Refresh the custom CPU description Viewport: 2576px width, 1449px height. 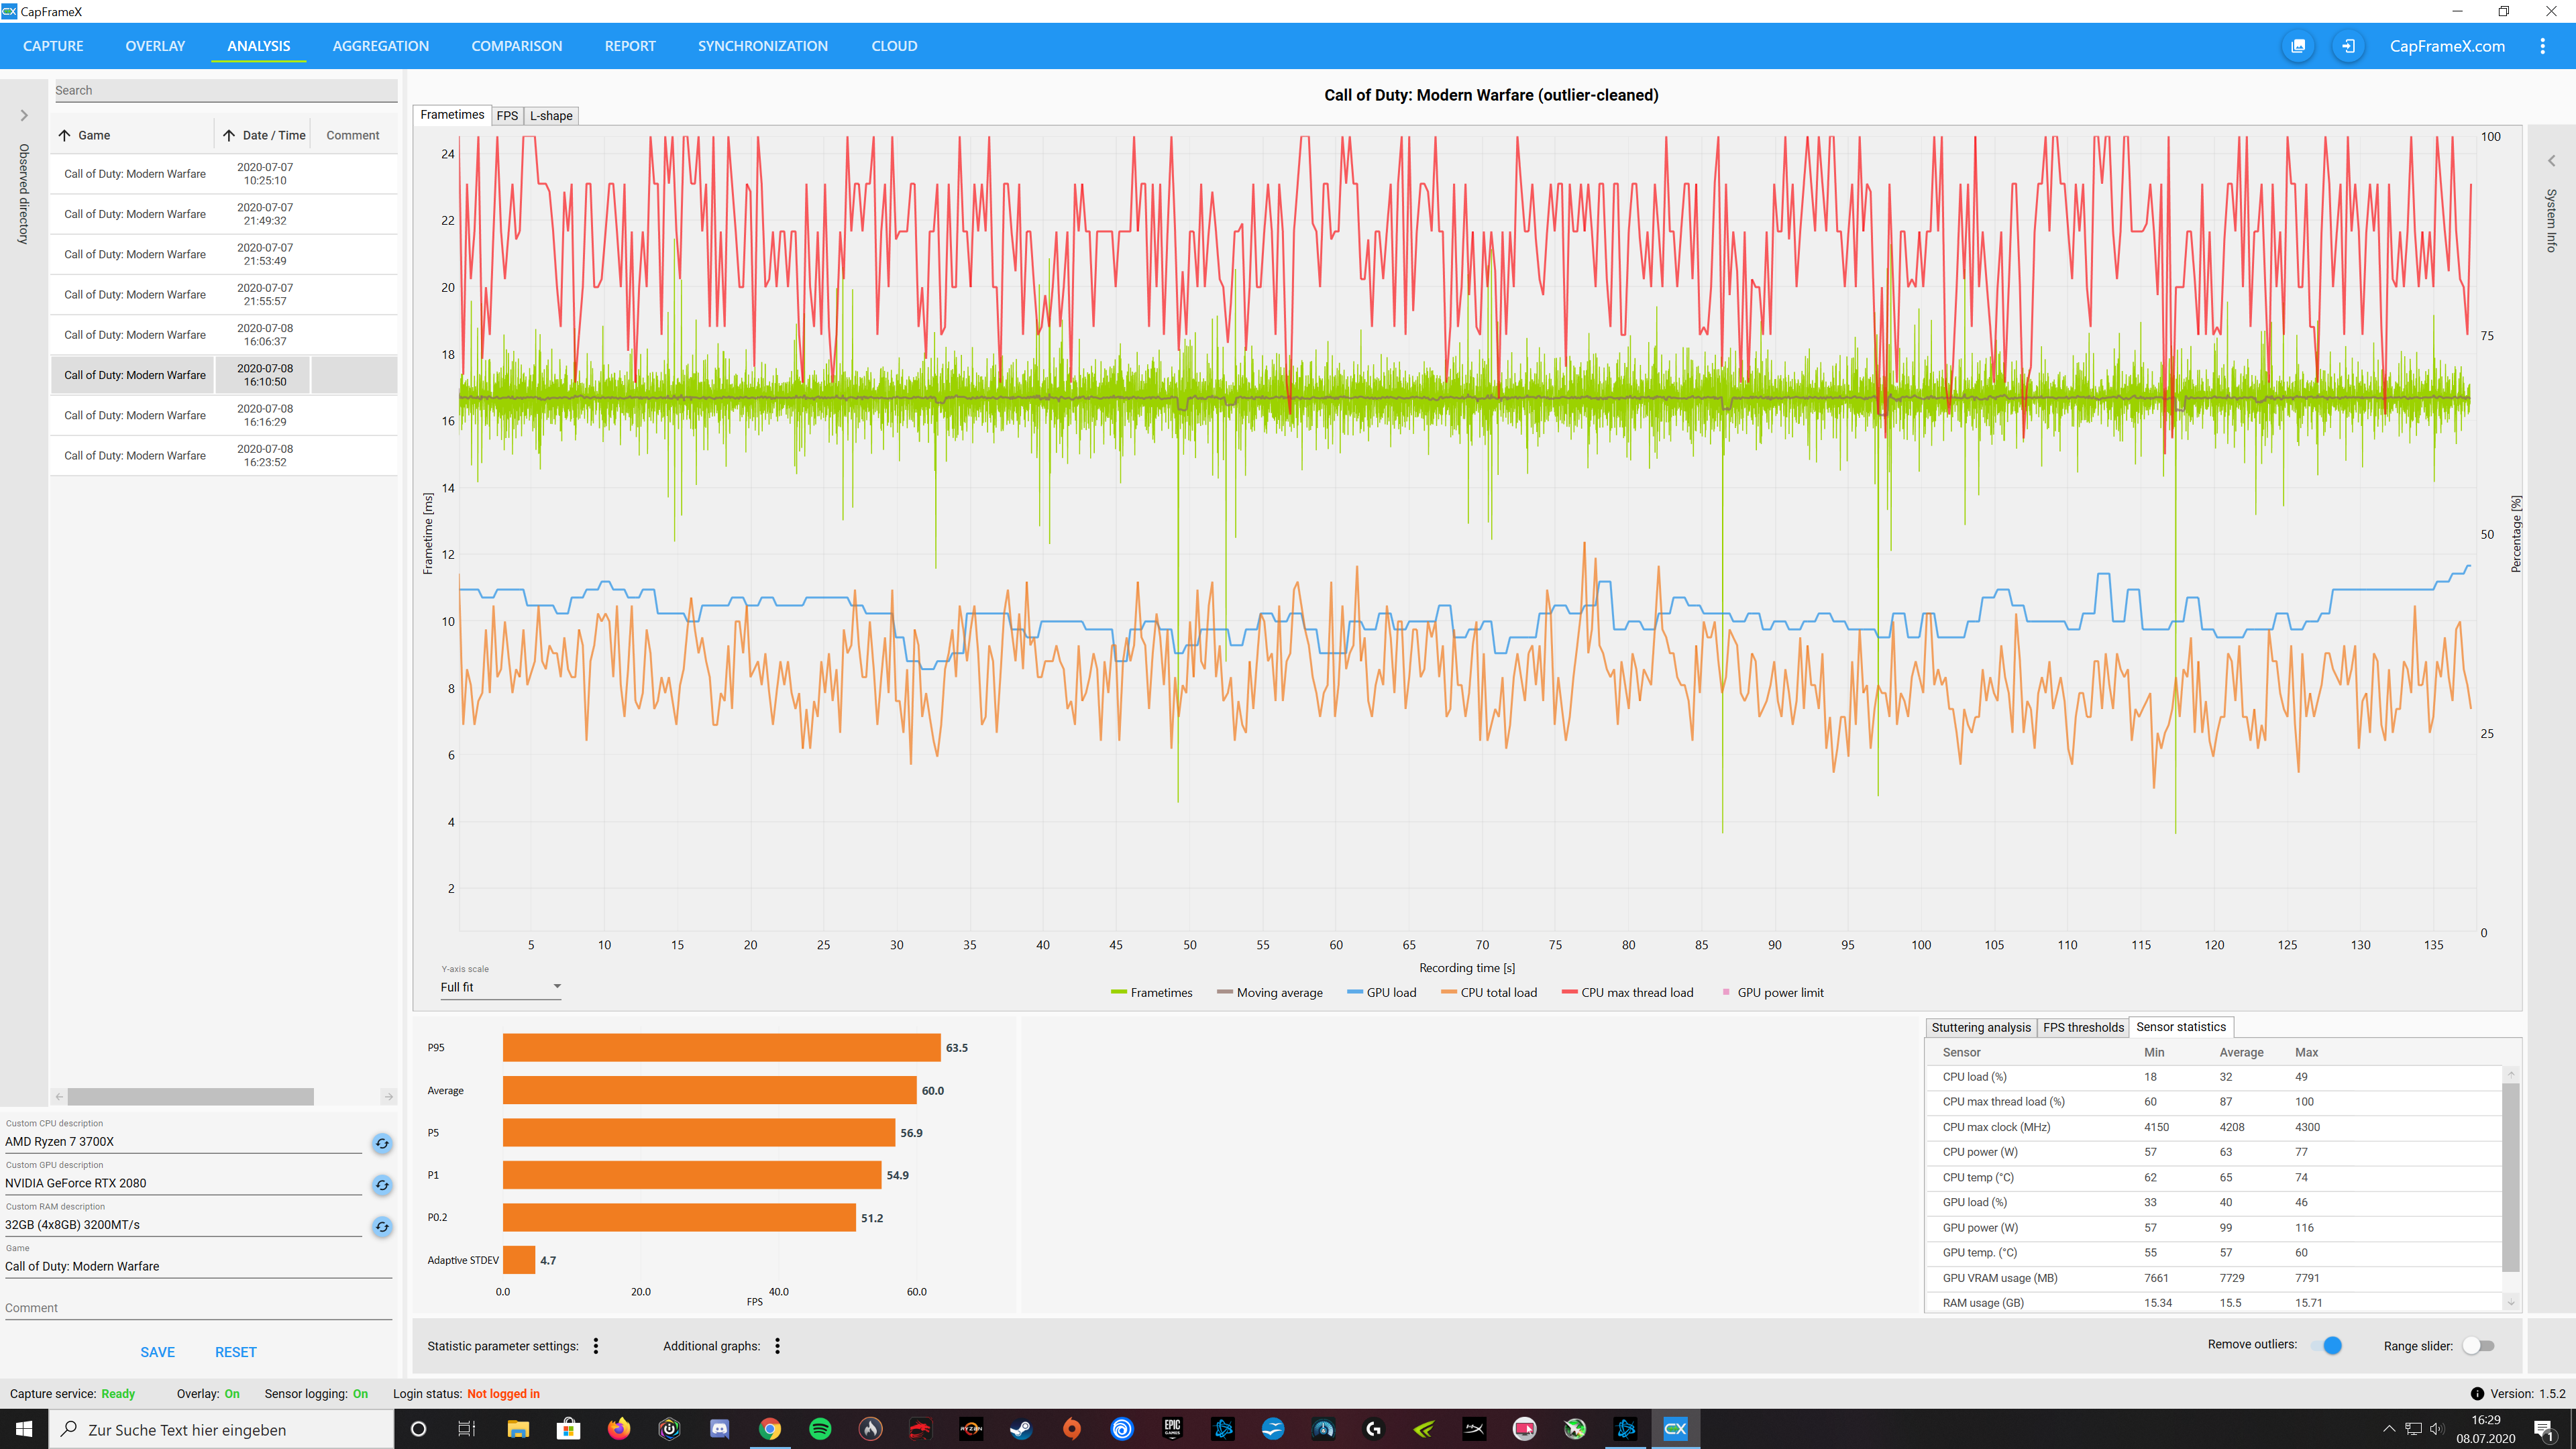click(x=382, y=1143)
